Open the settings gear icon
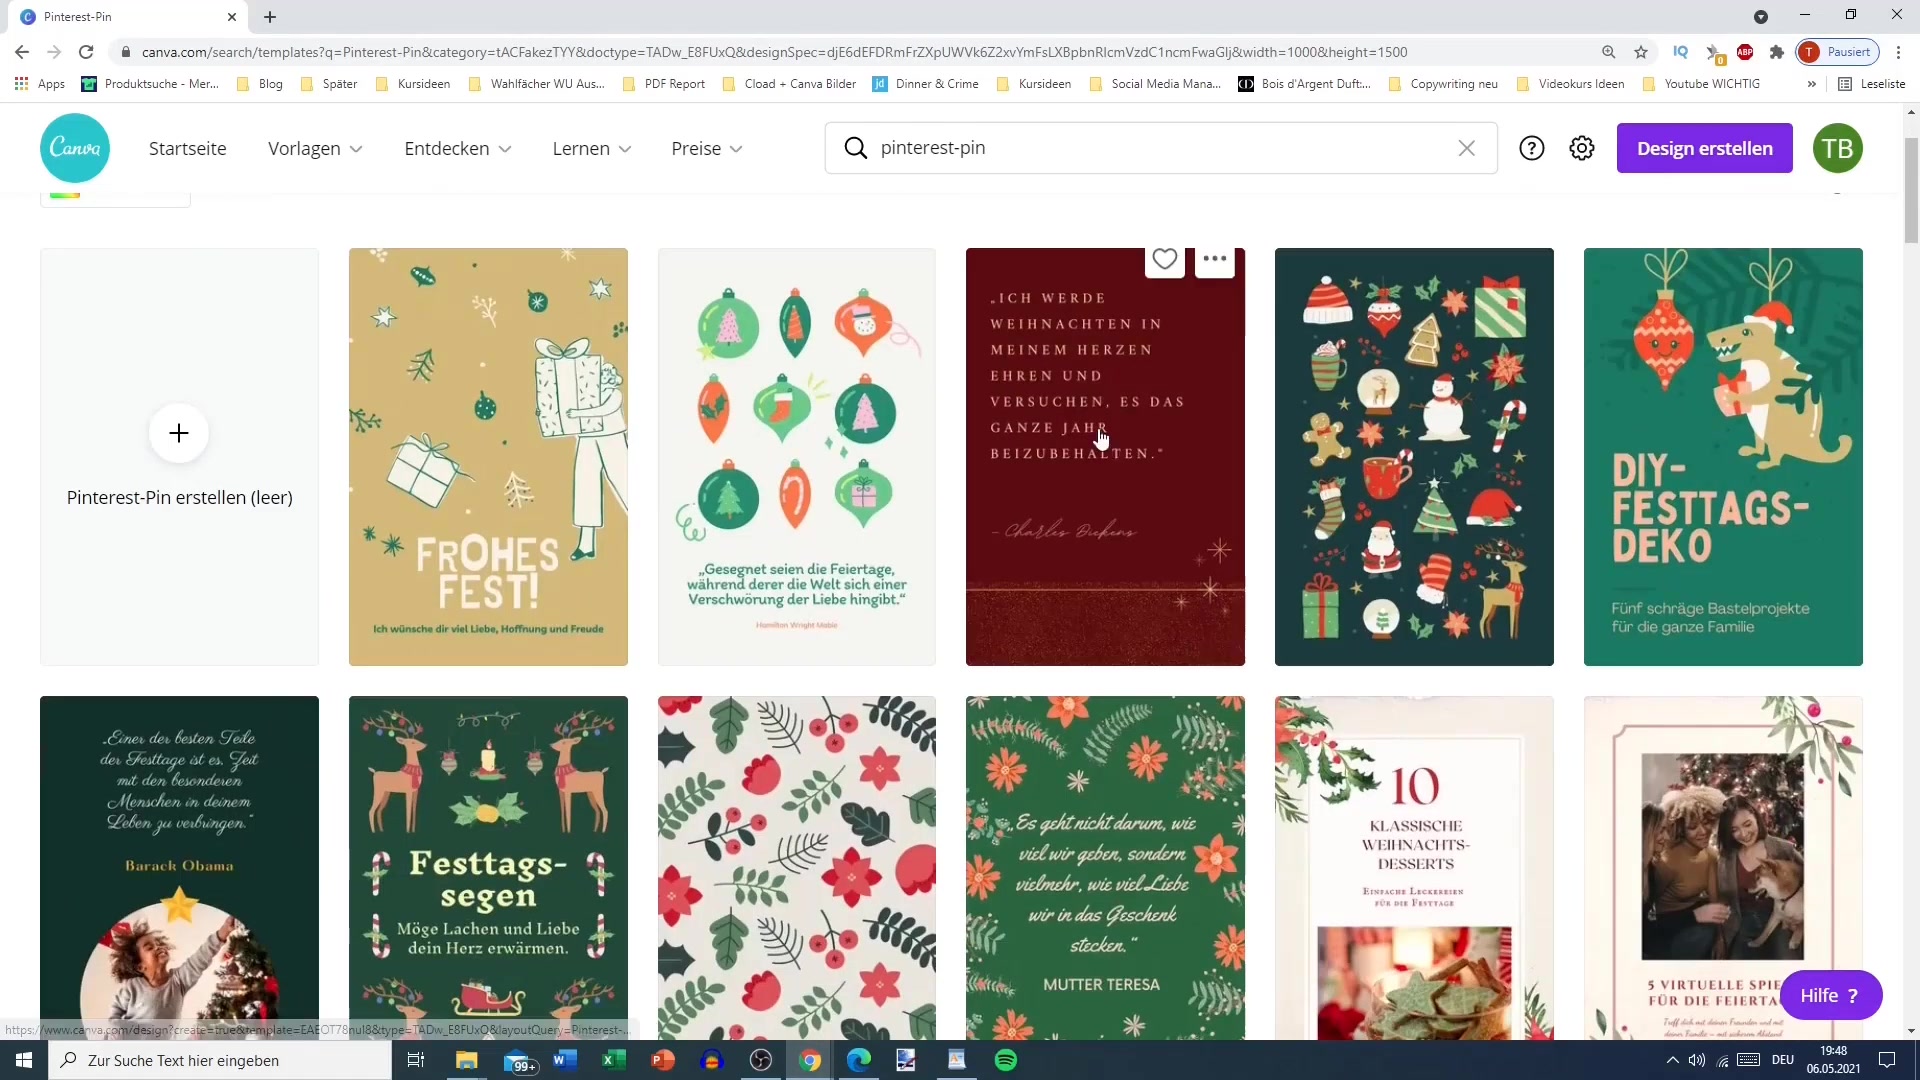 [1581, 148]
